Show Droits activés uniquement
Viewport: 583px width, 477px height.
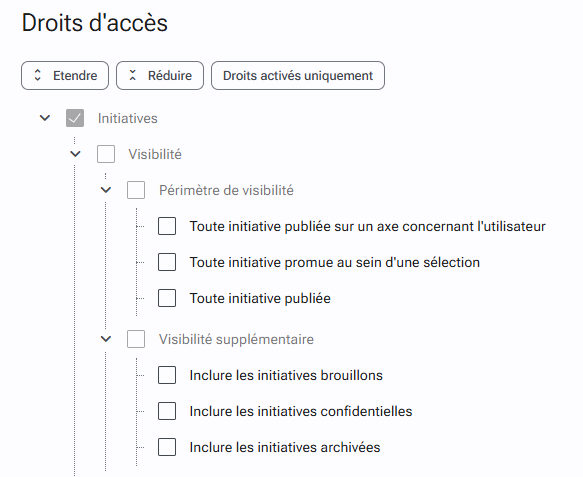coord(298,75)
